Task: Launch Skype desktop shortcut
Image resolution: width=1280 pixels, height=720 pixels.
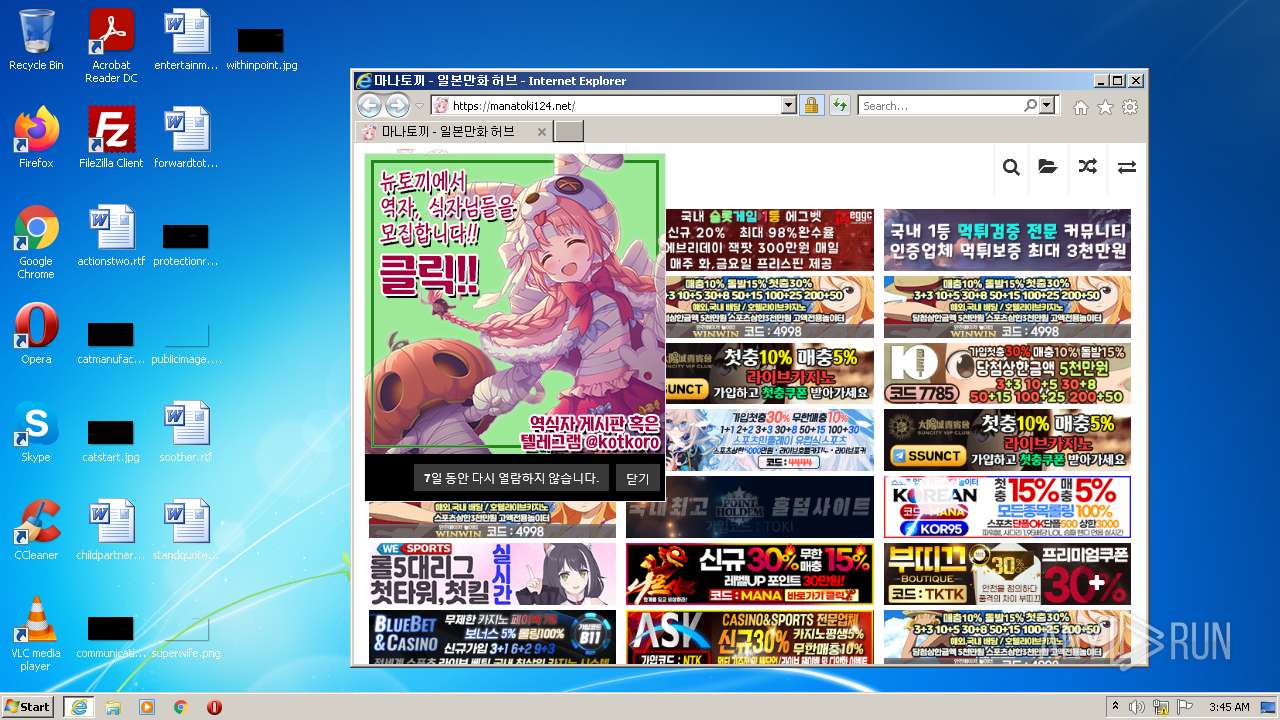Action: point(36,432)
